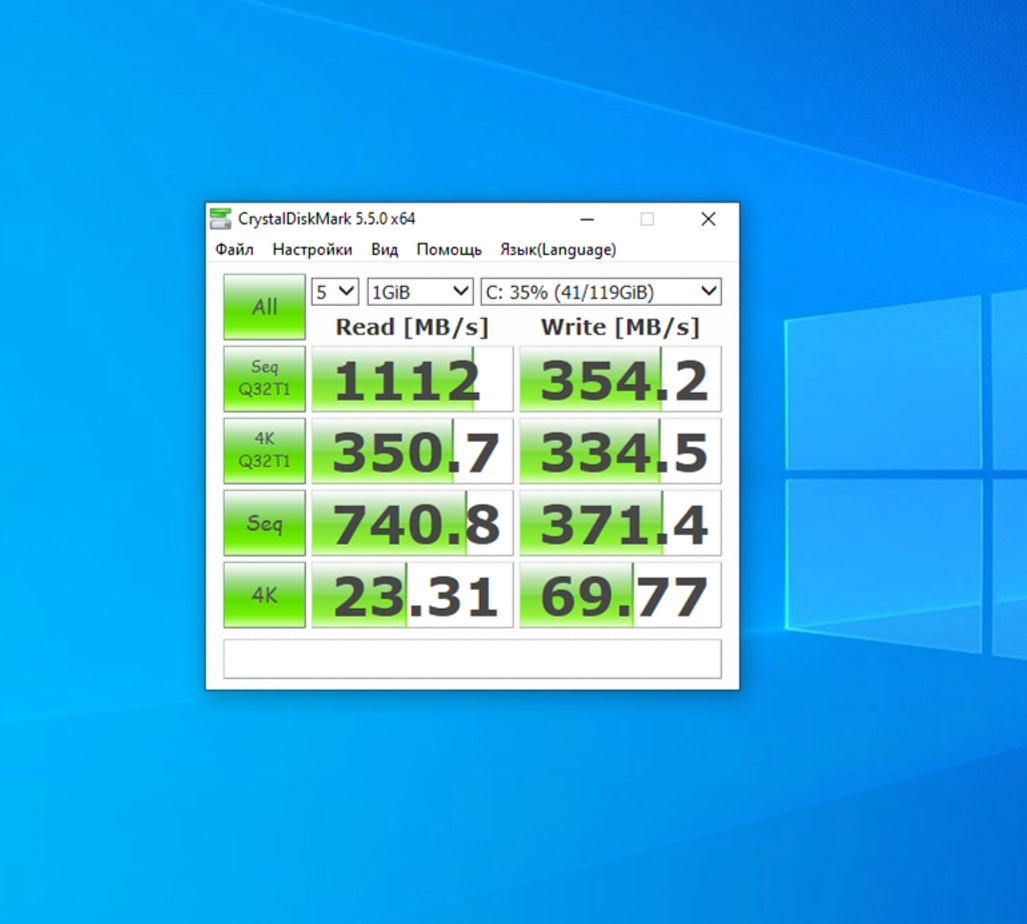The image size is (1027, 924).
Task: Minimize the CrystalDiskMark window
Action: (x=587, y=219)
